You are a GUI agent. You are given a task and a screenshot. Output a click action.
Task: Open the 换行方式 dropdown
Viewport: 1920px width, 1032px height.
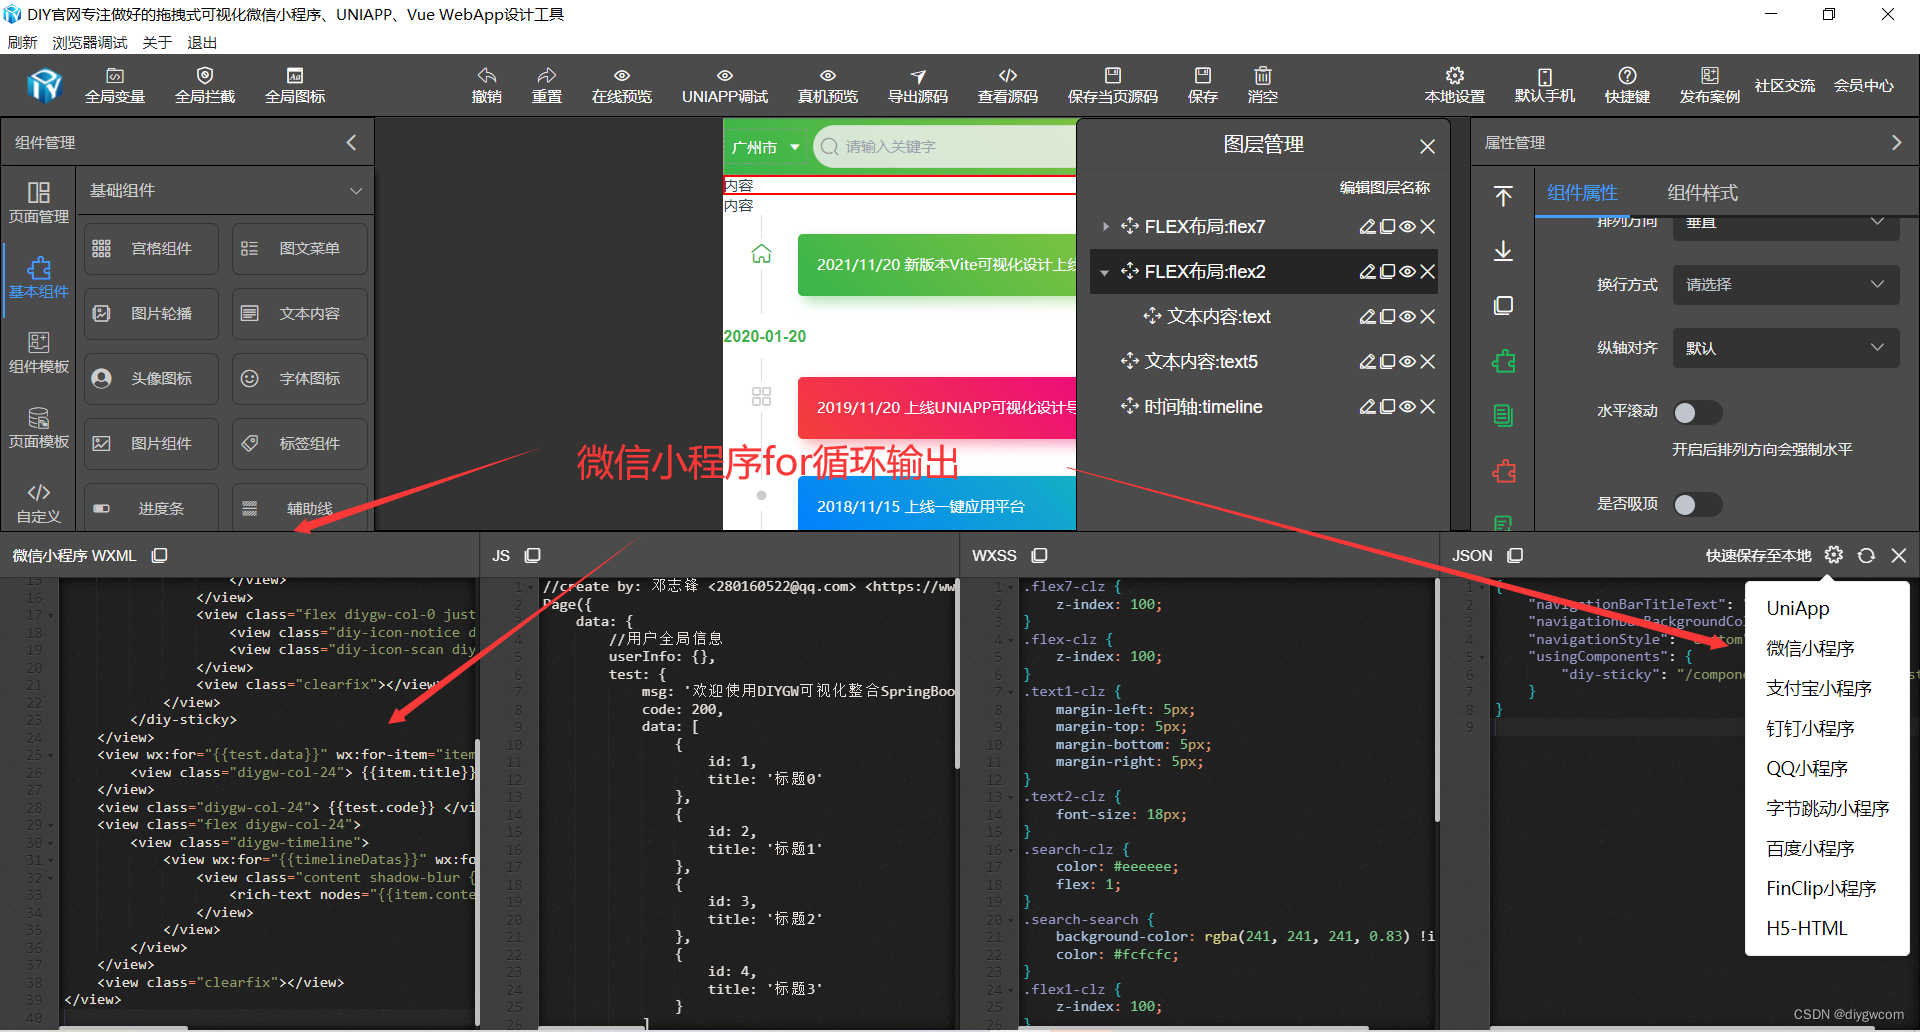1786,285
